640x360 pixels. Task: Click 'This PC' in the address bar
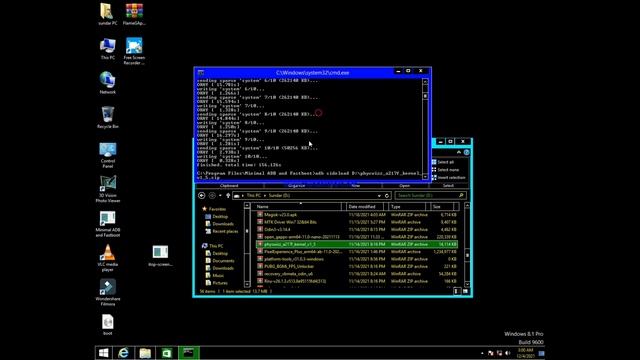[253, 196]
